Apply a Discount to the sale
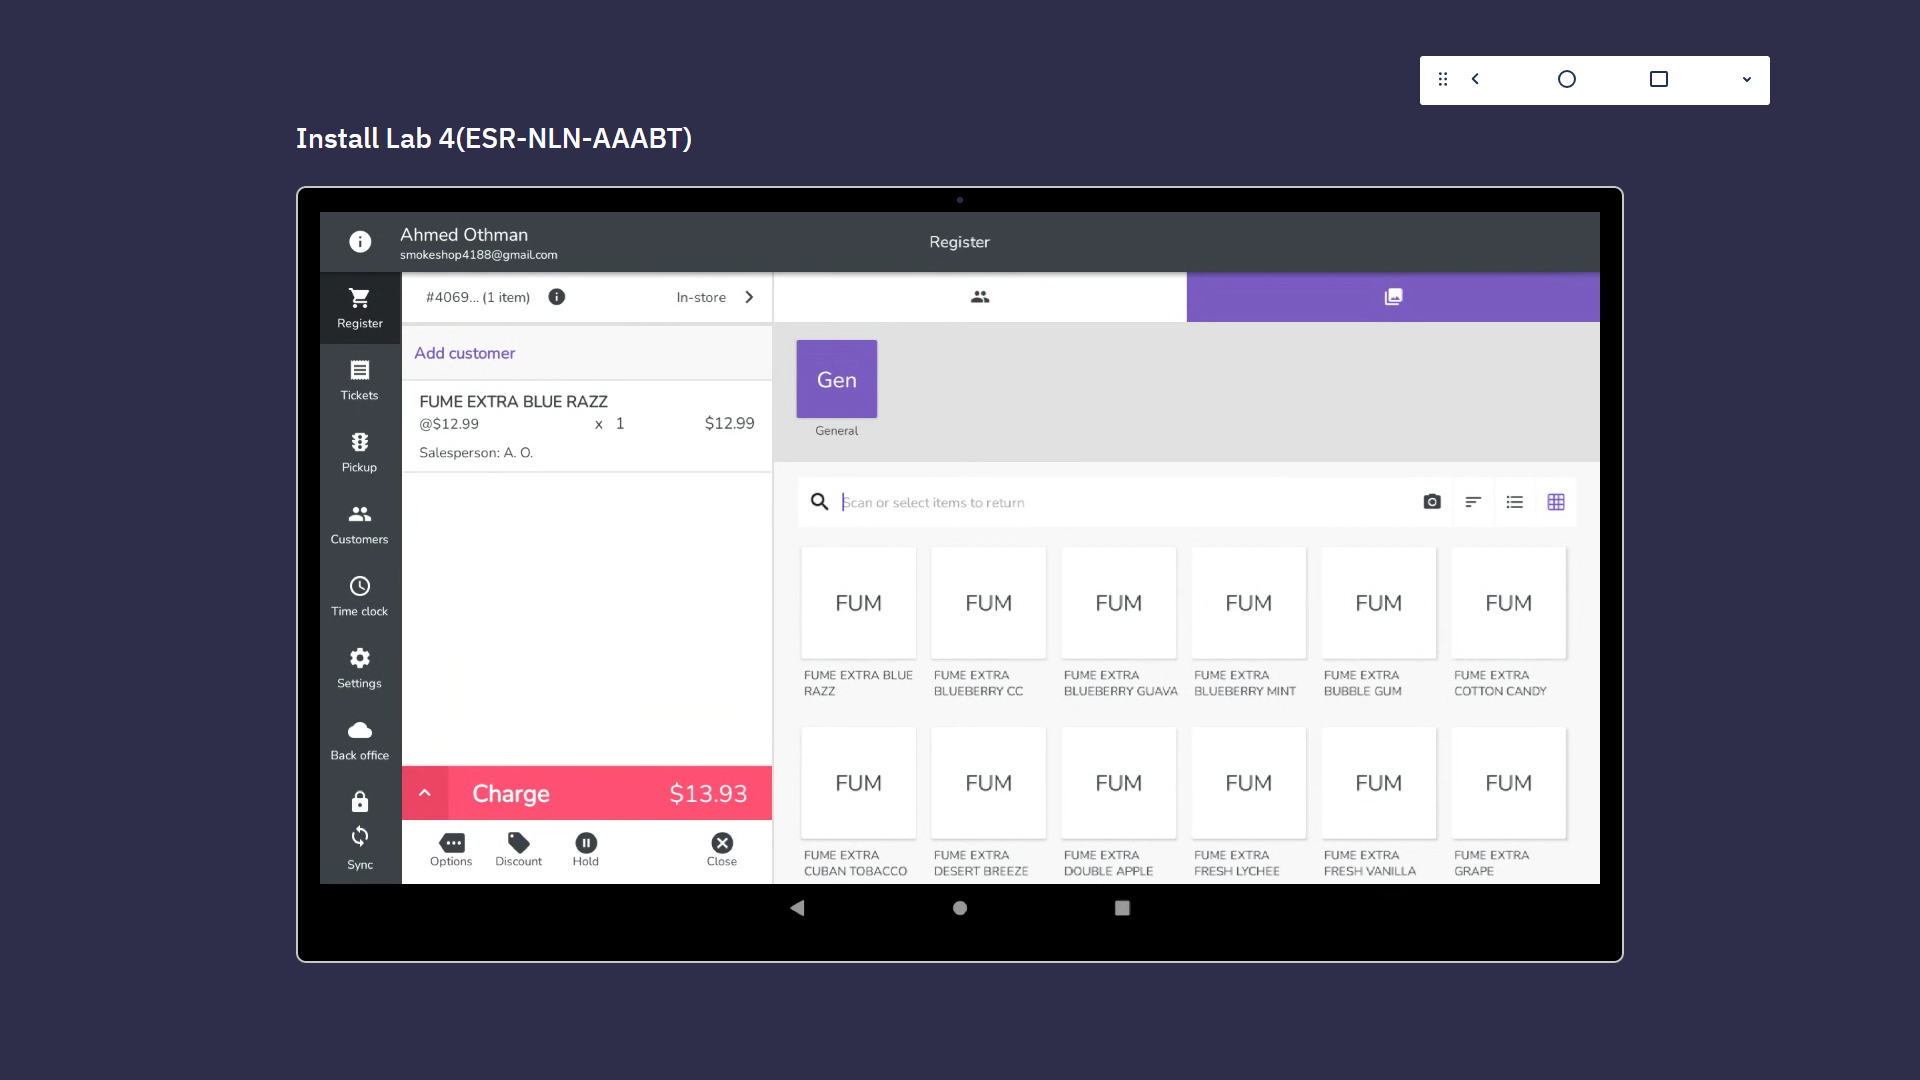This screenshot has height=1080, width=1920. (518, 849)
